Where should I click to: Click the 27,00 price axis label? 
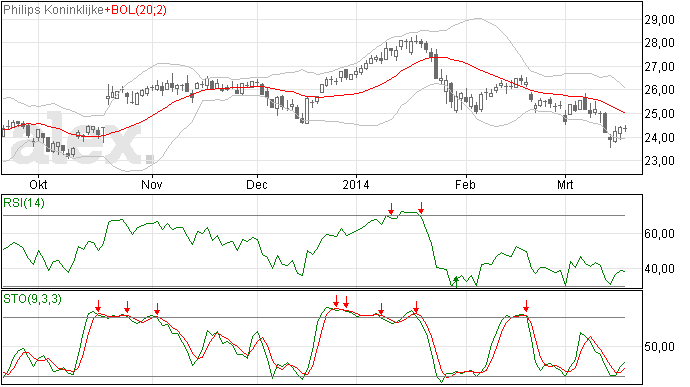(x=660, y=67)
